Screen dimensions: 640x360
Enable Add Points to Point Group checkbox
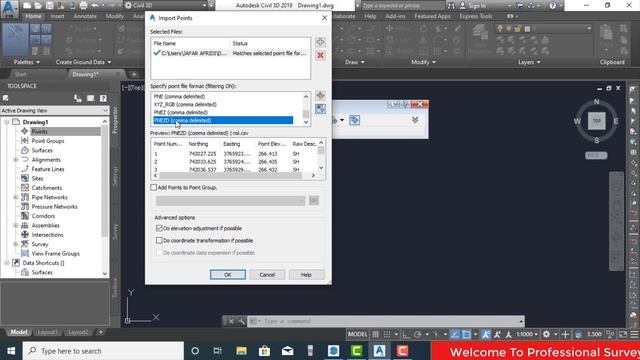[x=153, y=187]
